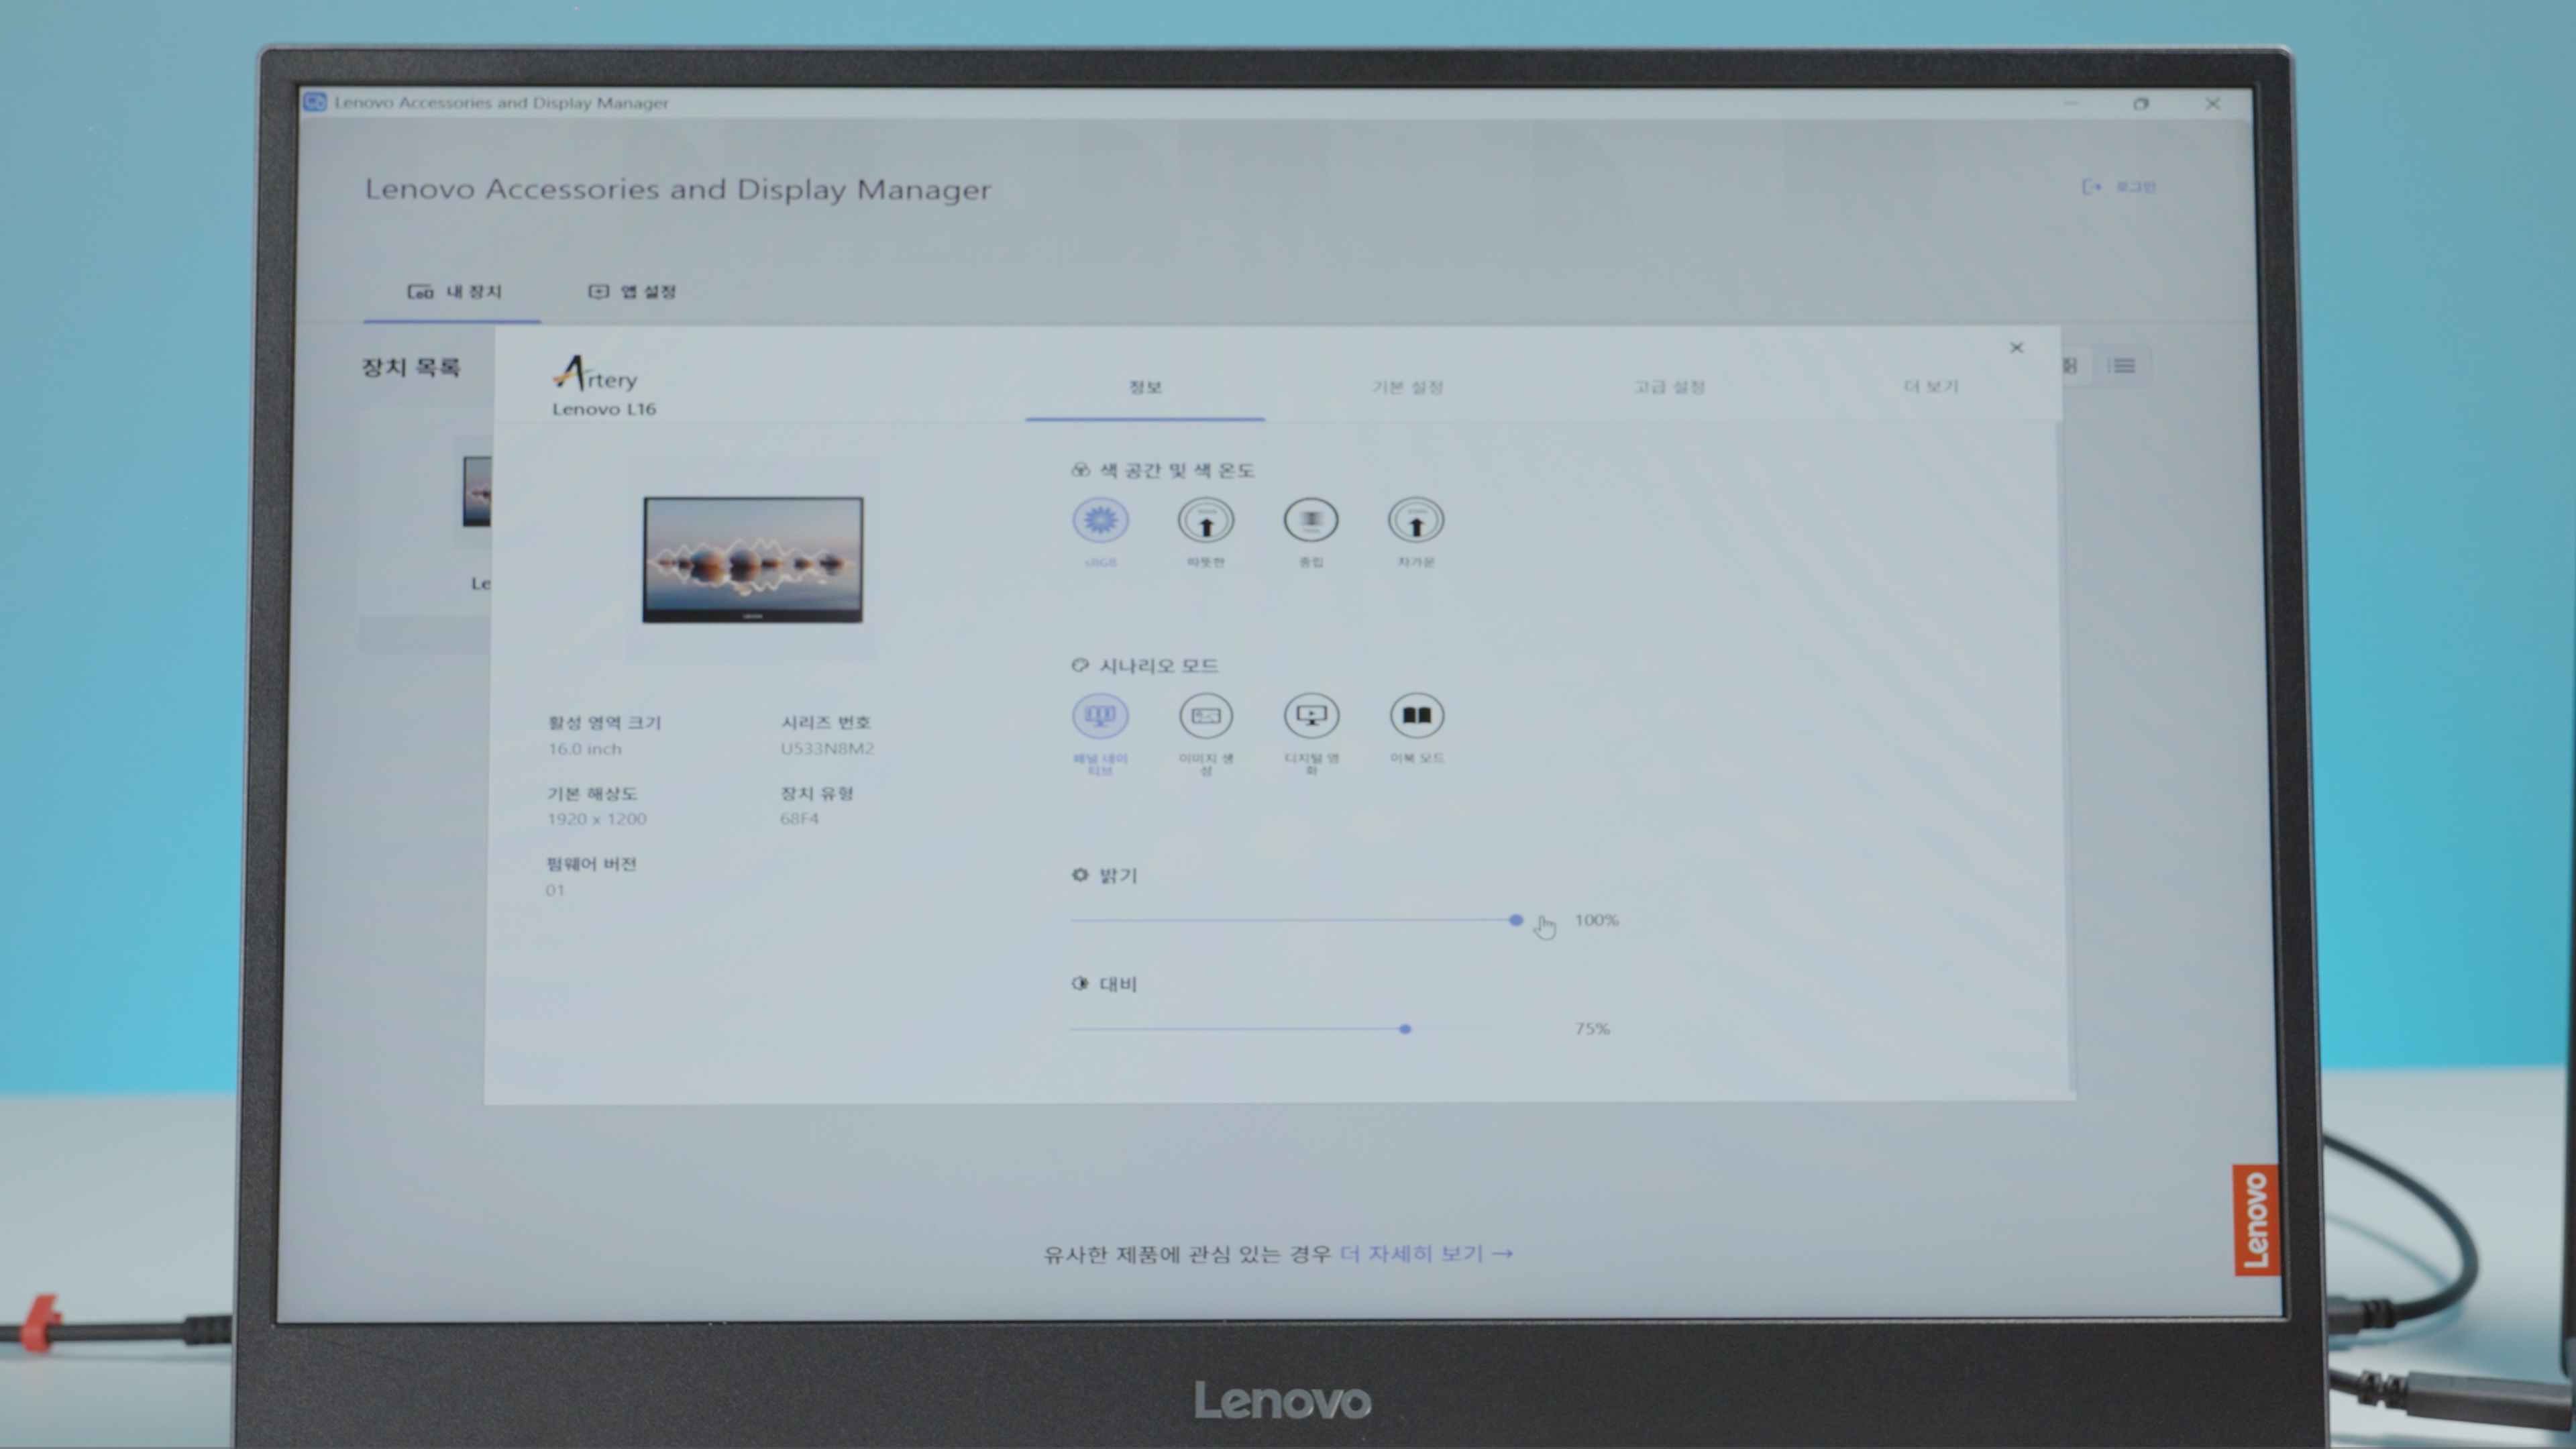Choose the 디지털 영화 scenario mode
2576x1449 pixels.
(x=1311, y=716)
